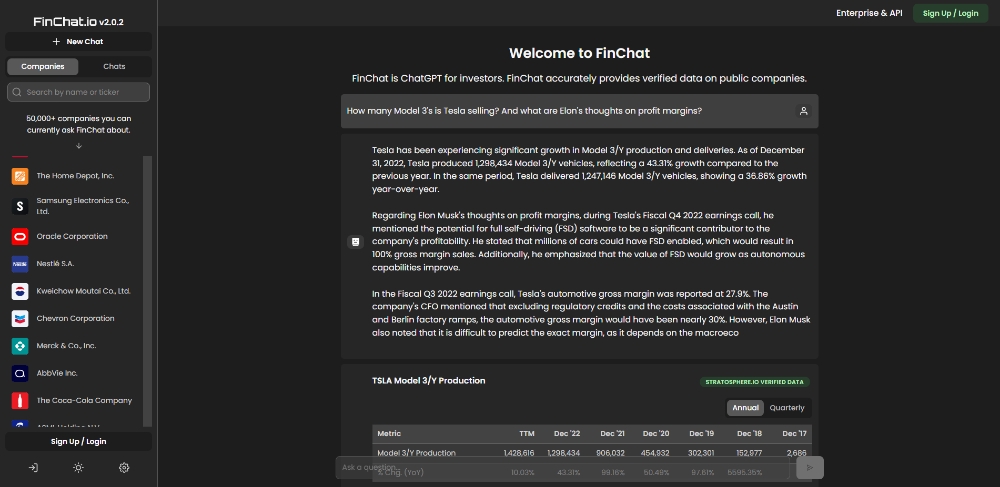Click the Metric column header
1000x487 pixels.
389,433
